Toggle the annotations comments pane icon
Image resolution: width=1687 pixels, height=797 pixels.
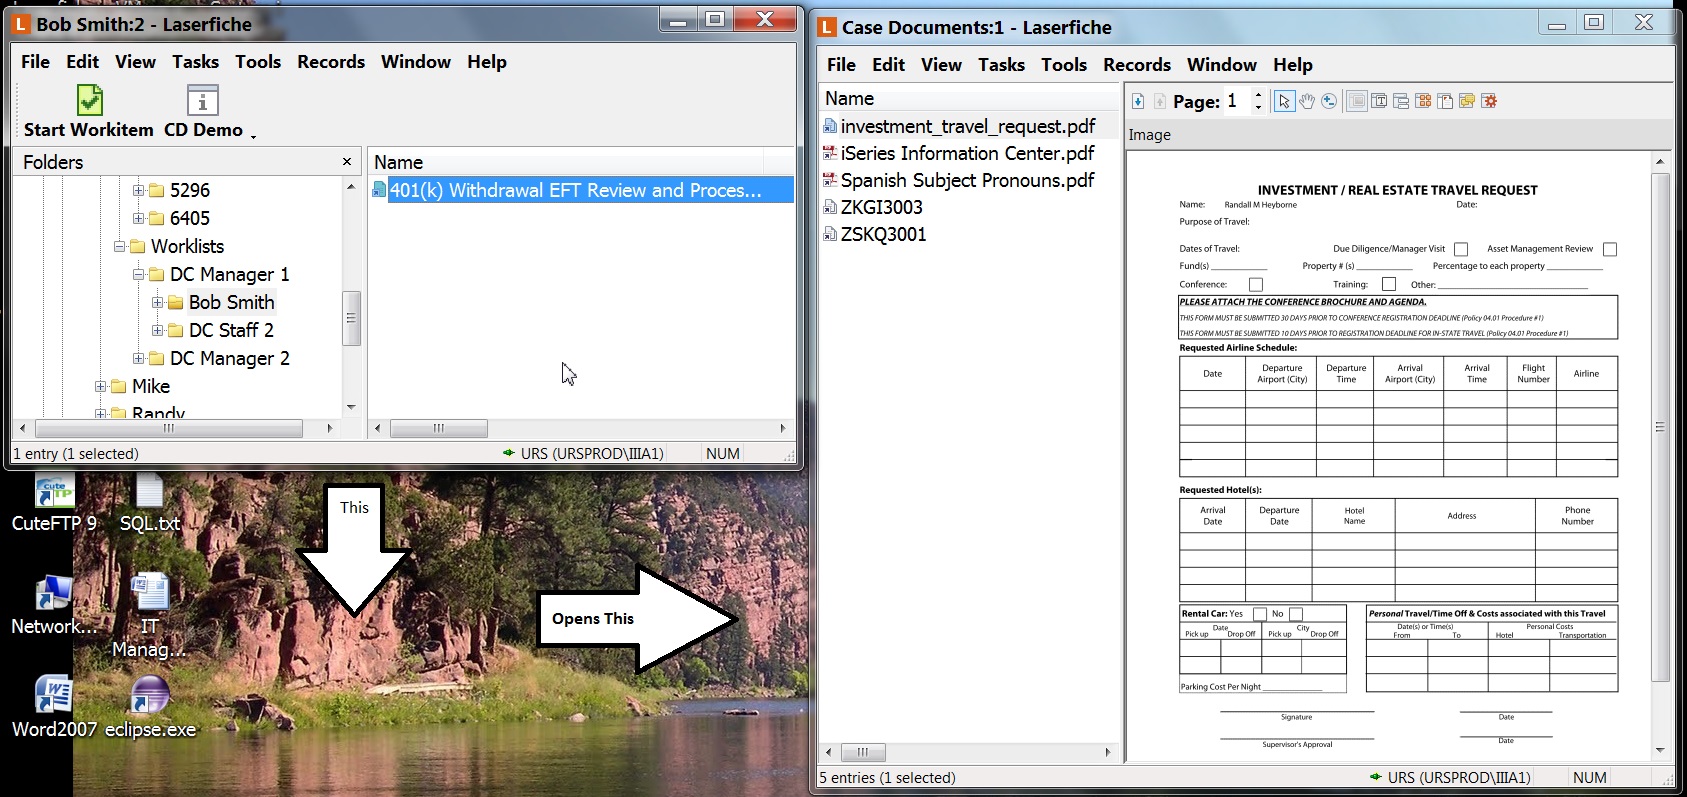tap(1467, 101)
